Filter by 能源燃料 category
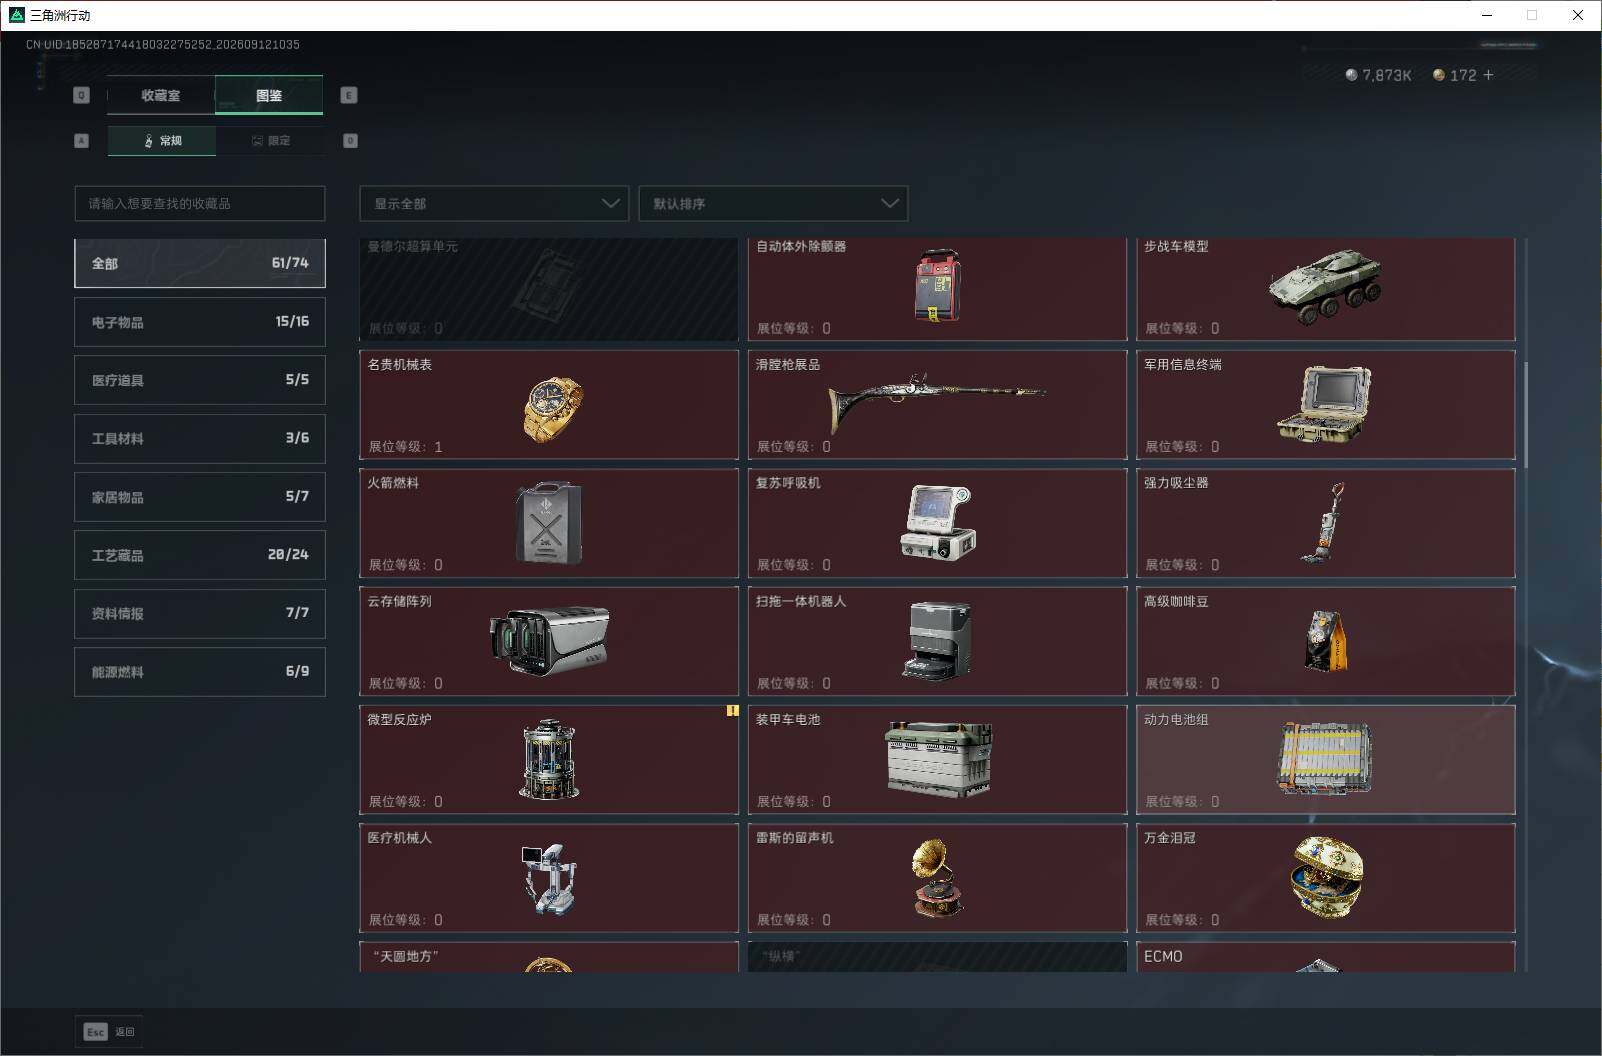1602x1056 pixels. pos(200,672)
